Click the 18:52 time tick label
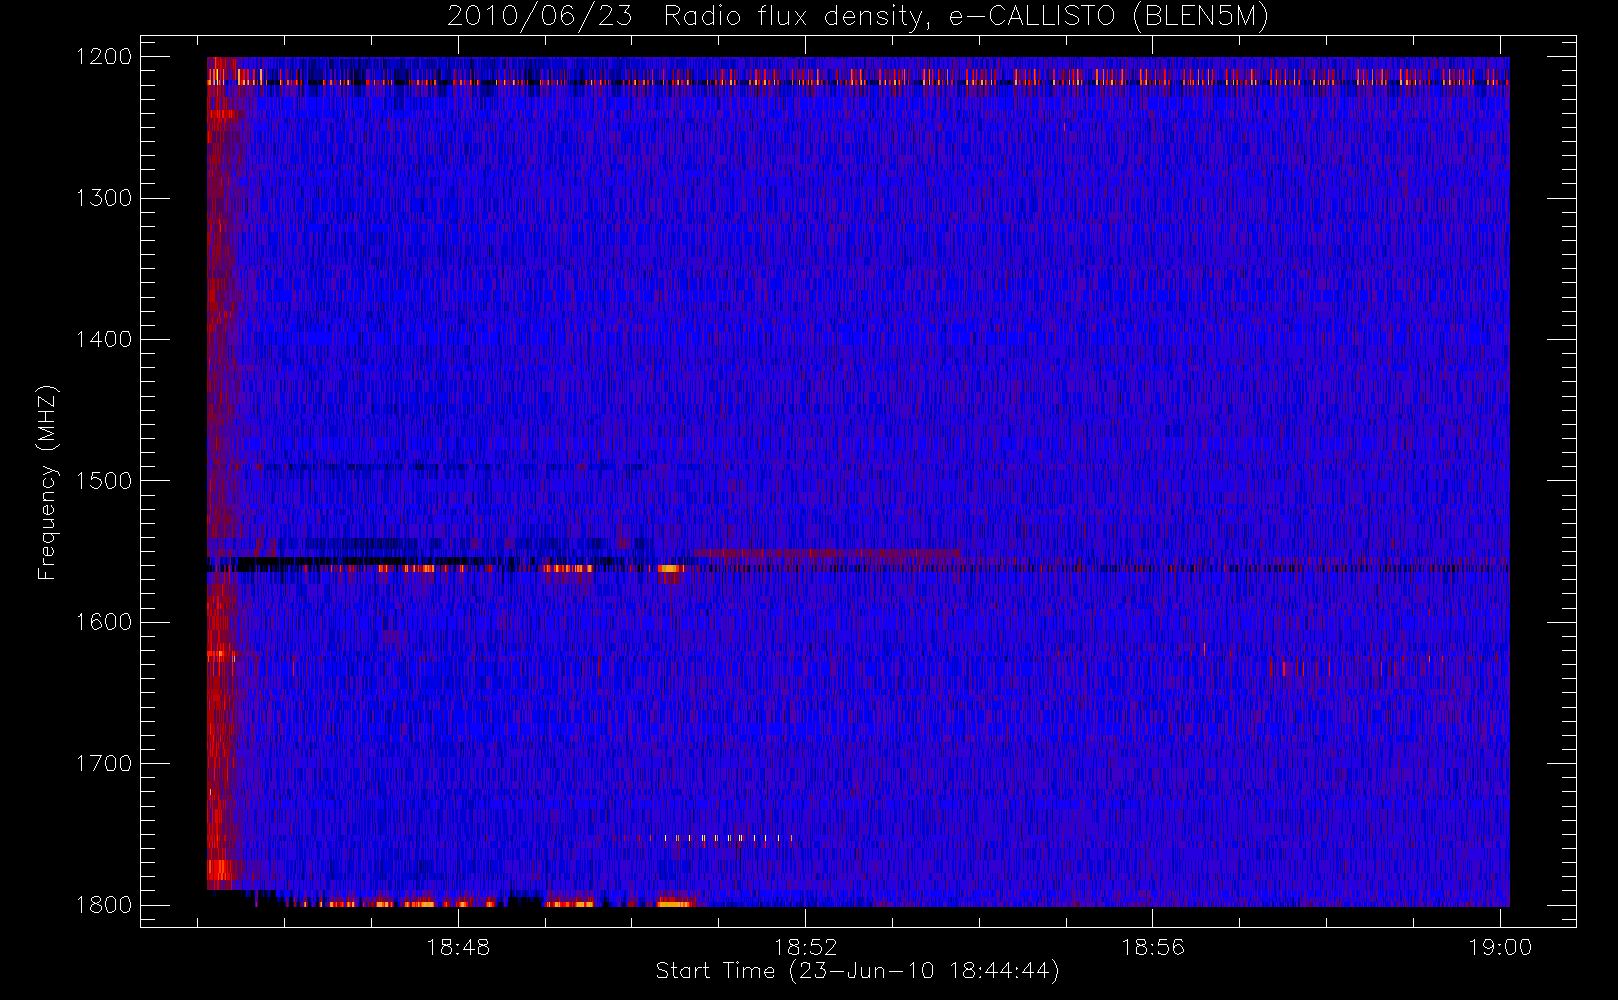The image size is (1618, 1000). [x=805, y=947]
